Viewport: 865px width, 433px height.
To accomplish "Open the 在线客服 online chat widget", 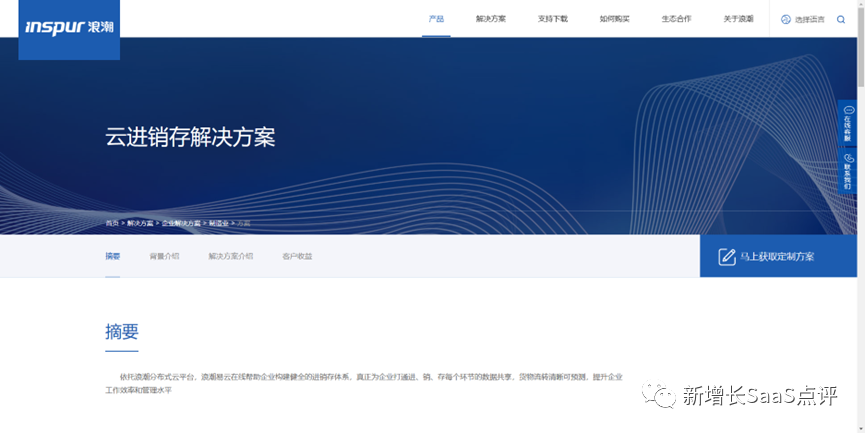I will (847, 123).
